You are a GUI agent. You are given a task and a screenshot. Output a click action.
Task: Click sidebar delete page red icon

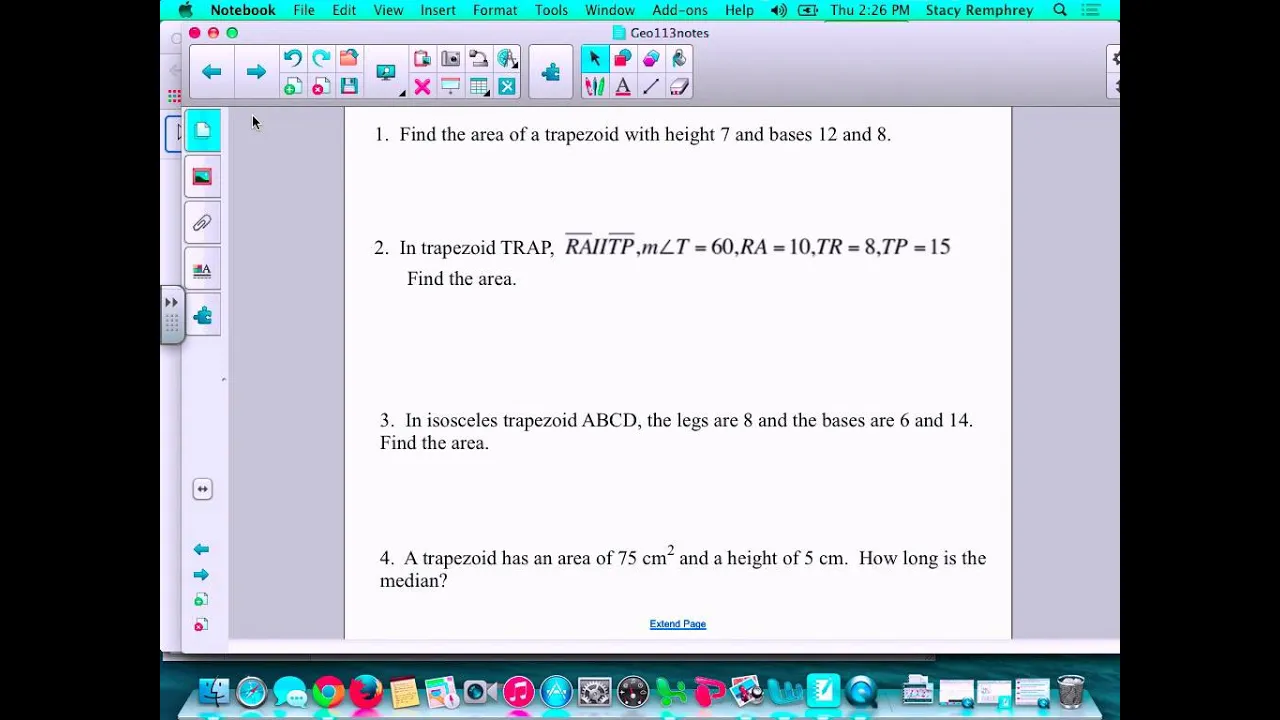coord(201,625)
